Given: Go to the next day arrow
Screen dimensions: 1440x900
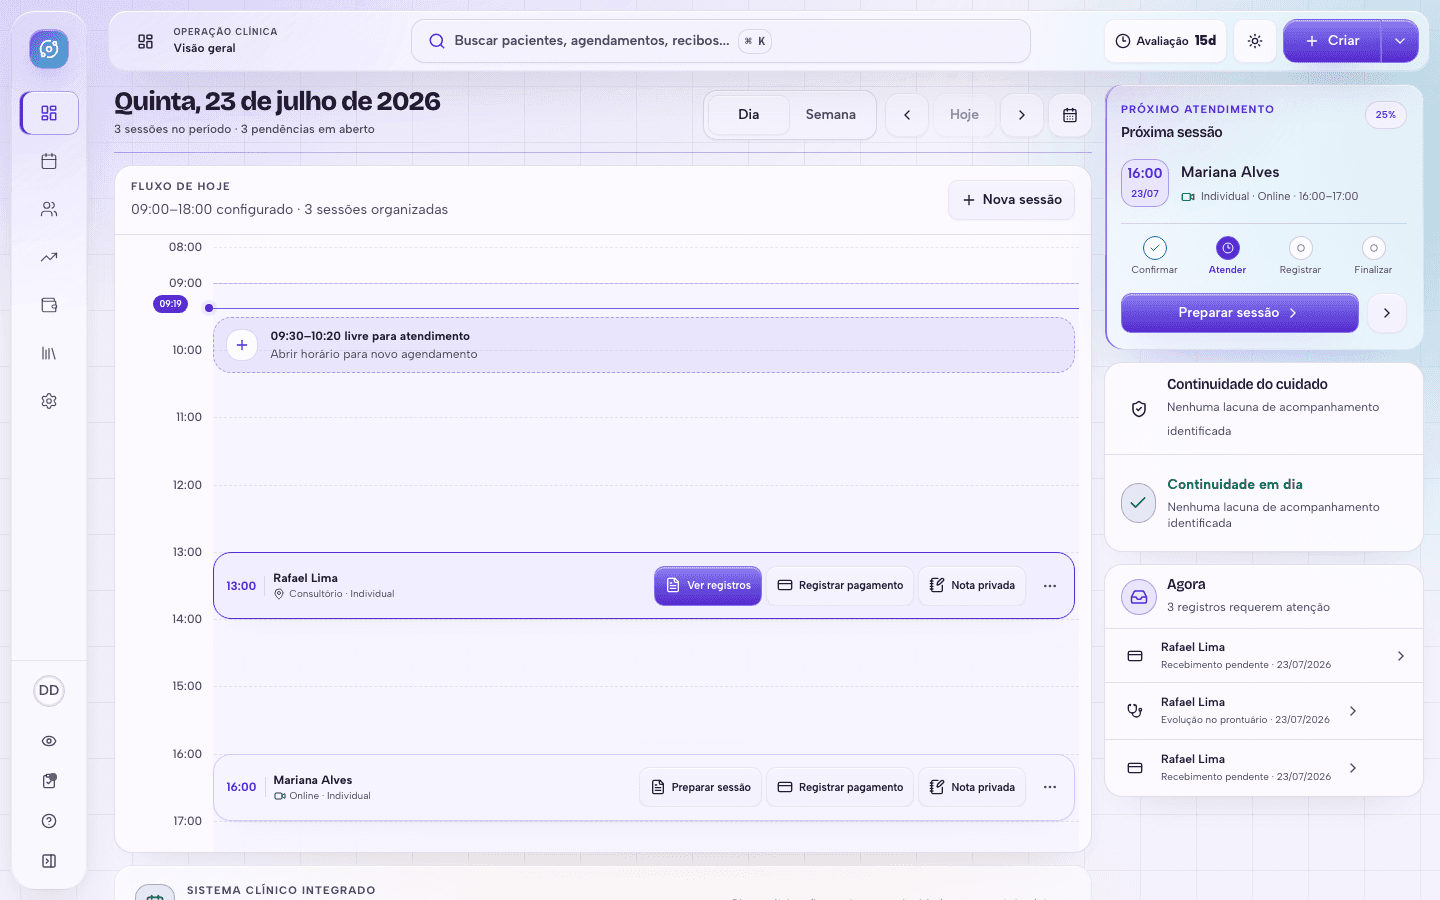Looking at the screenshot, I should coord(1022,115).
